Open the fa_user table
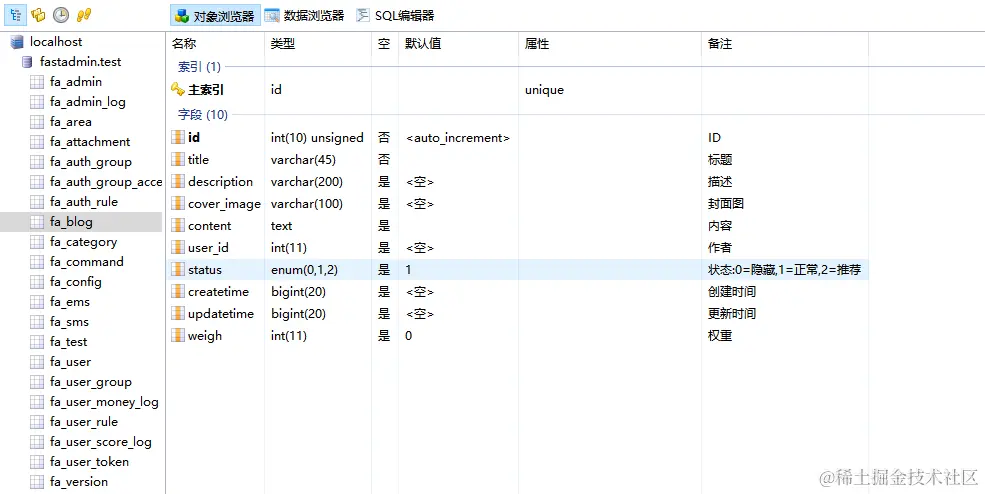Screen dimensions: 985x494 click(x=70, y=362)
